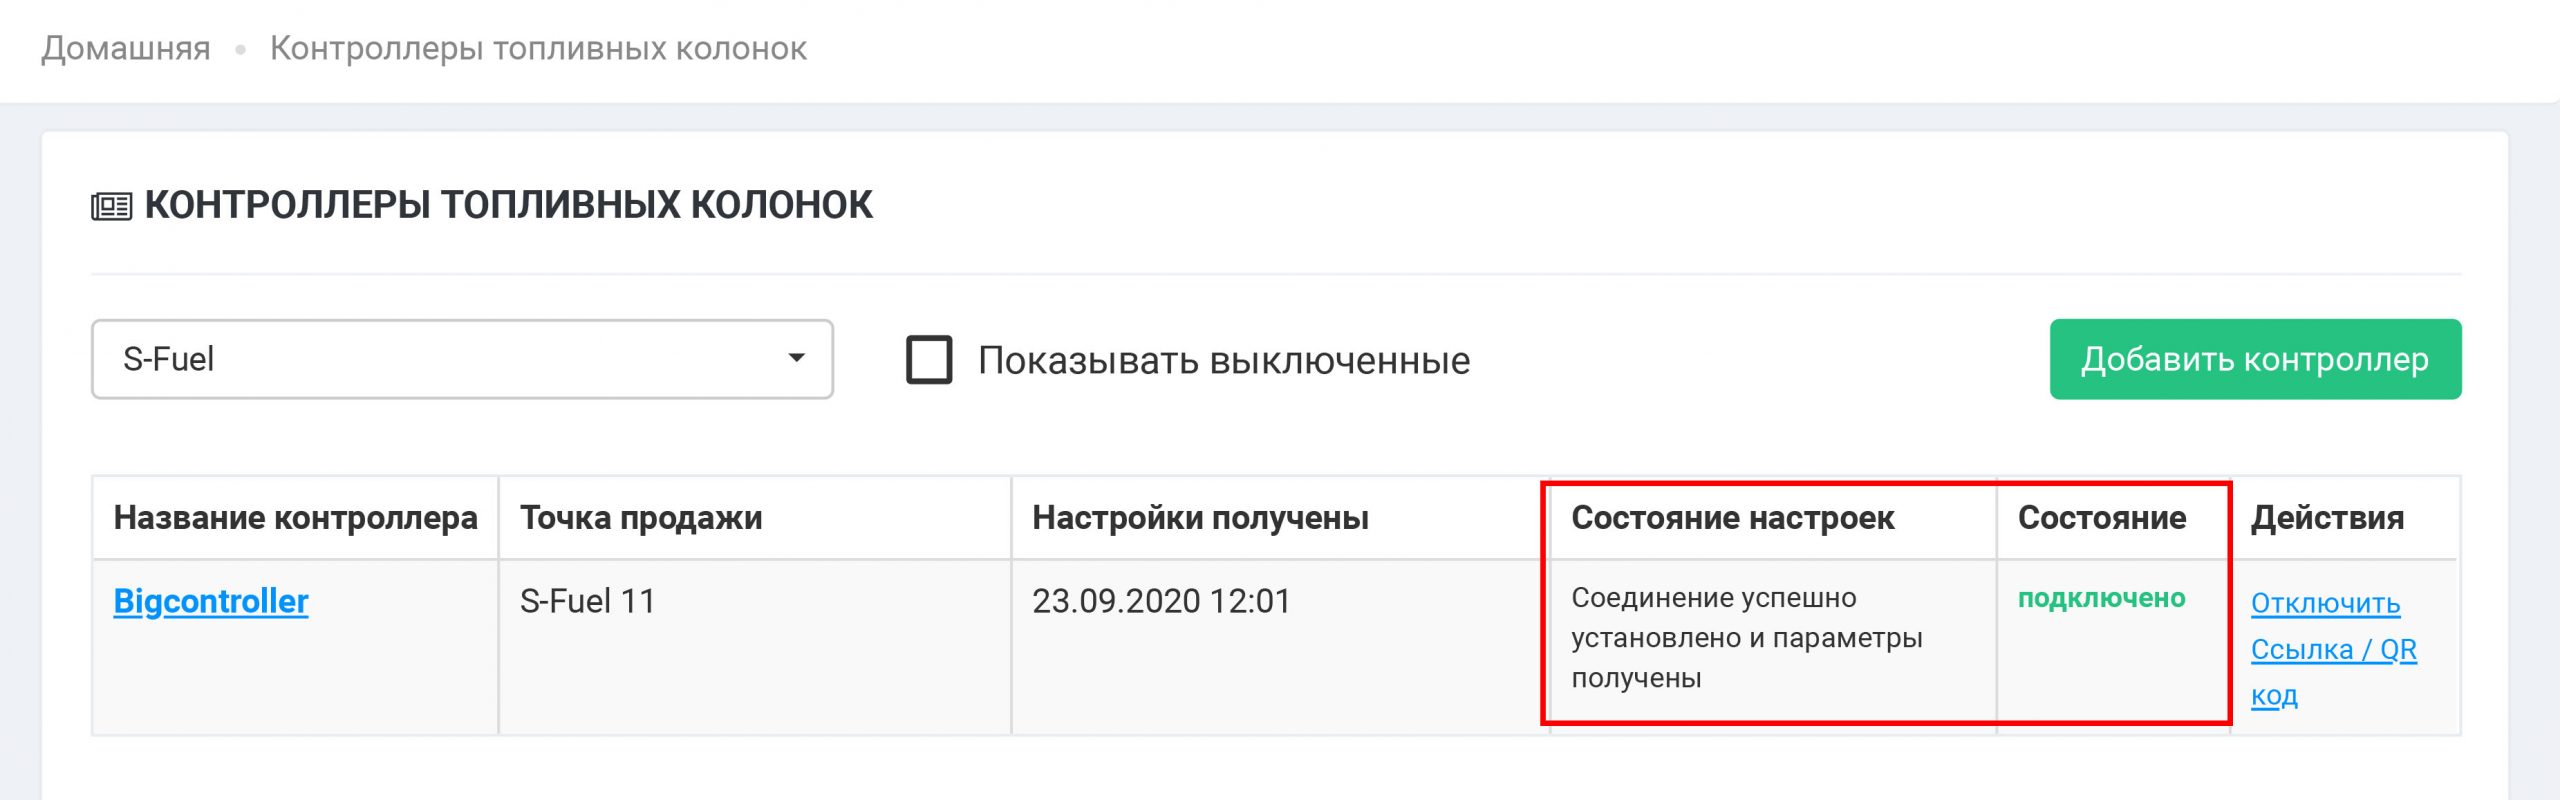Go to the 'Домашняя' breadcrumb
Image resolution: width=2560 pixels, height=800 pixels.
[x=126, y=48]
